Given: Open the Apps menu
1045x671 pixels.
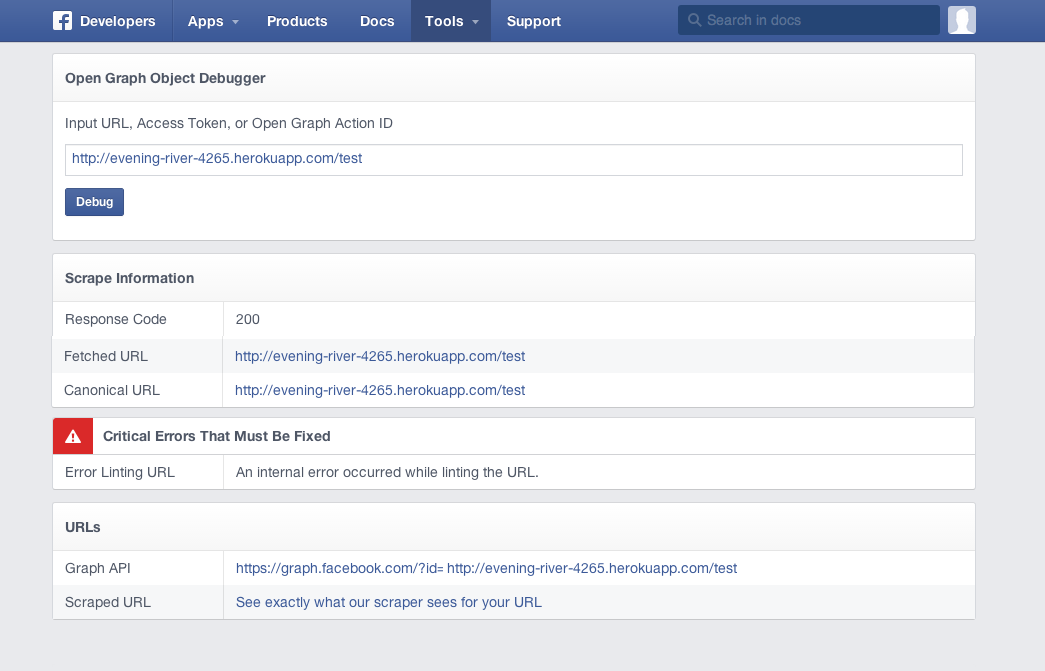Looking at the screenshot, I should (x=205, y=21).
